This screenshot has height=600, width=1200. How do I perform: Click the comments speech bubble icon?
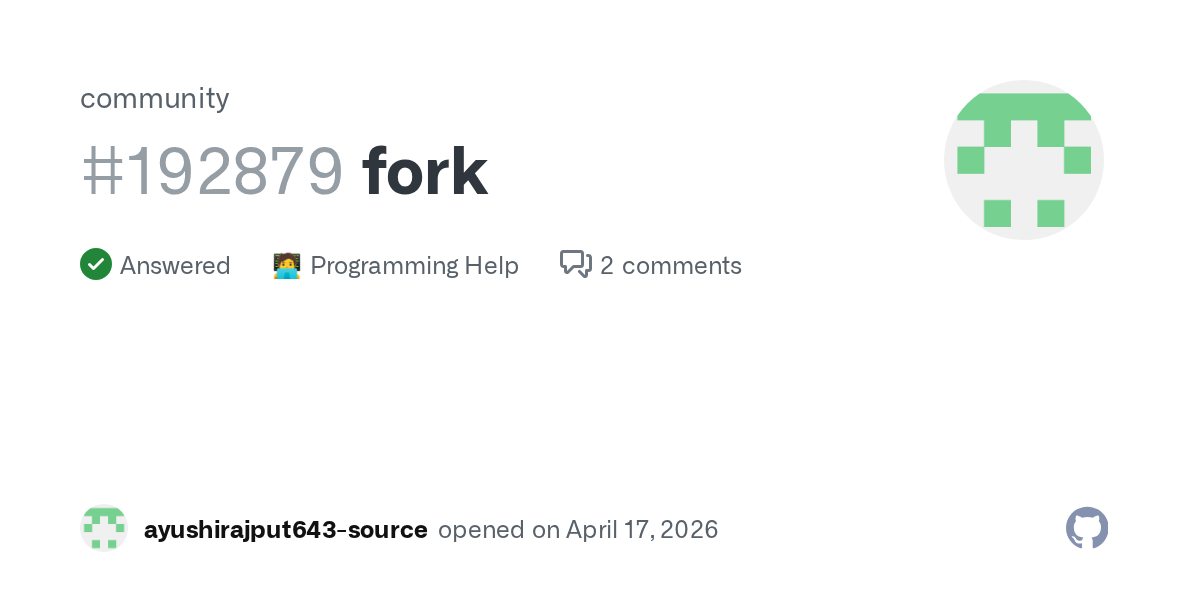[576, 264]
